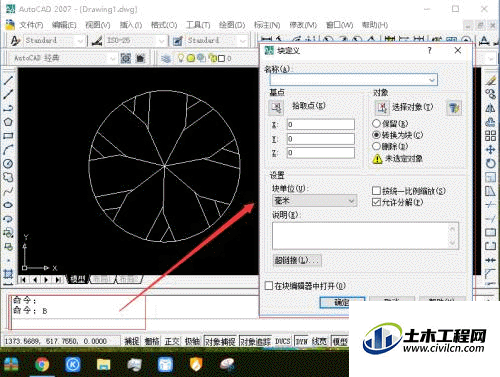Click the 确定 OK button

coord(342,302)
